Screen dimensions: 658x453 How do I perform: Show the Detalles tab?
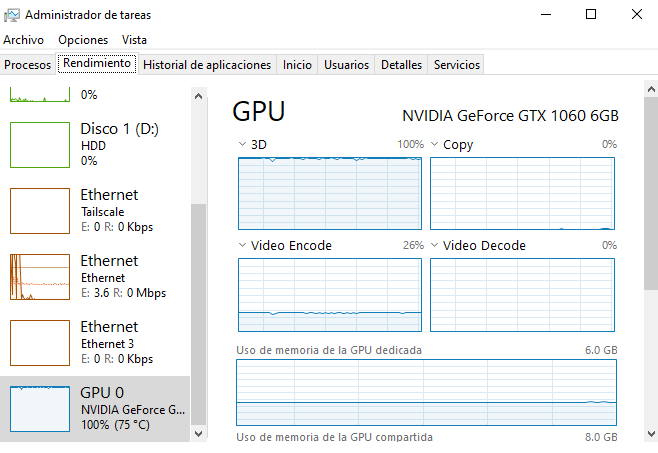[x=401, y=65]
